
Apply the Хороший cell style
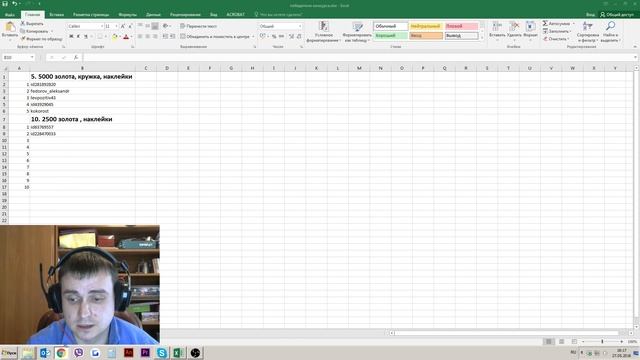[390, 36]
